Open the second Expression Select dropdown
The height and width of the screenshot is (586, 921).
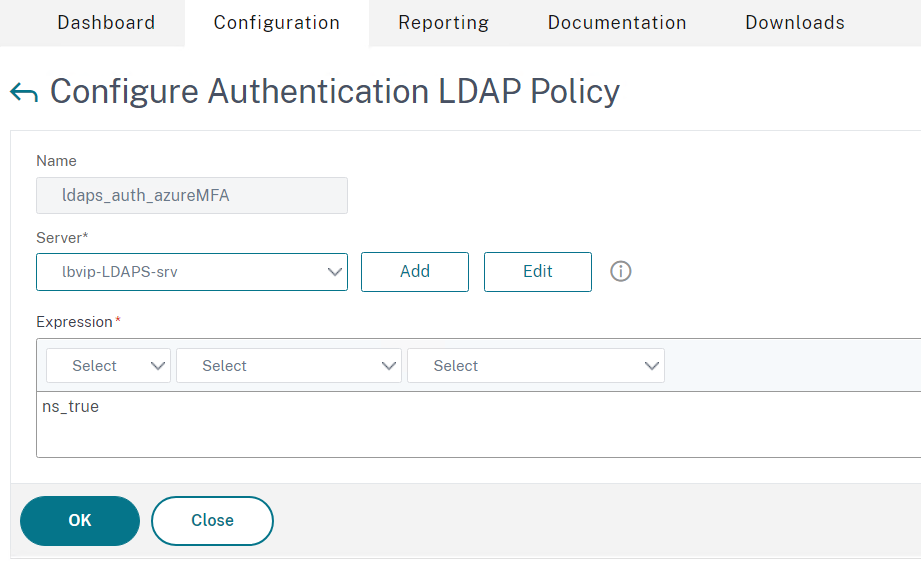pos(289,366)
